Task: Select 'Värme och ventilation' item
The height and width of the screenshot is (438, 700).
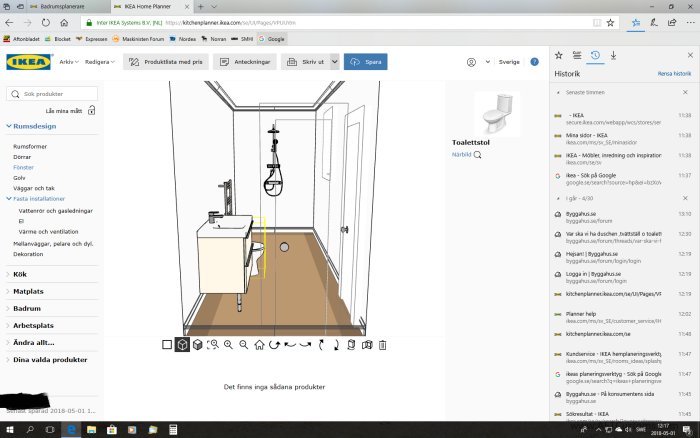Action: tap(48, 232)
